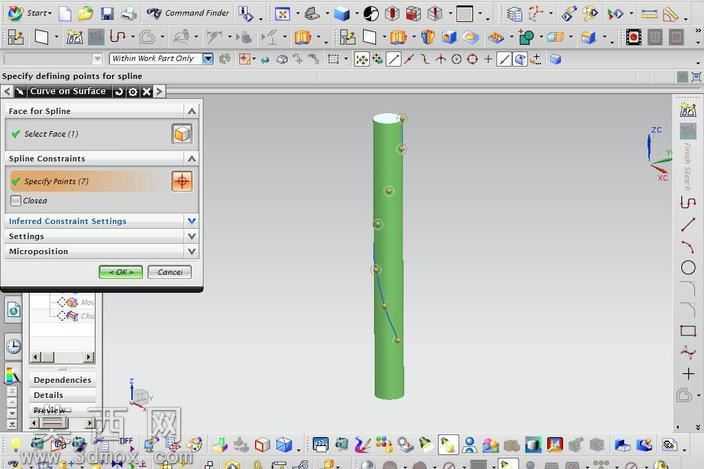Click navigator horizontal scrollbar right arrow

click(x=89, y=357)
